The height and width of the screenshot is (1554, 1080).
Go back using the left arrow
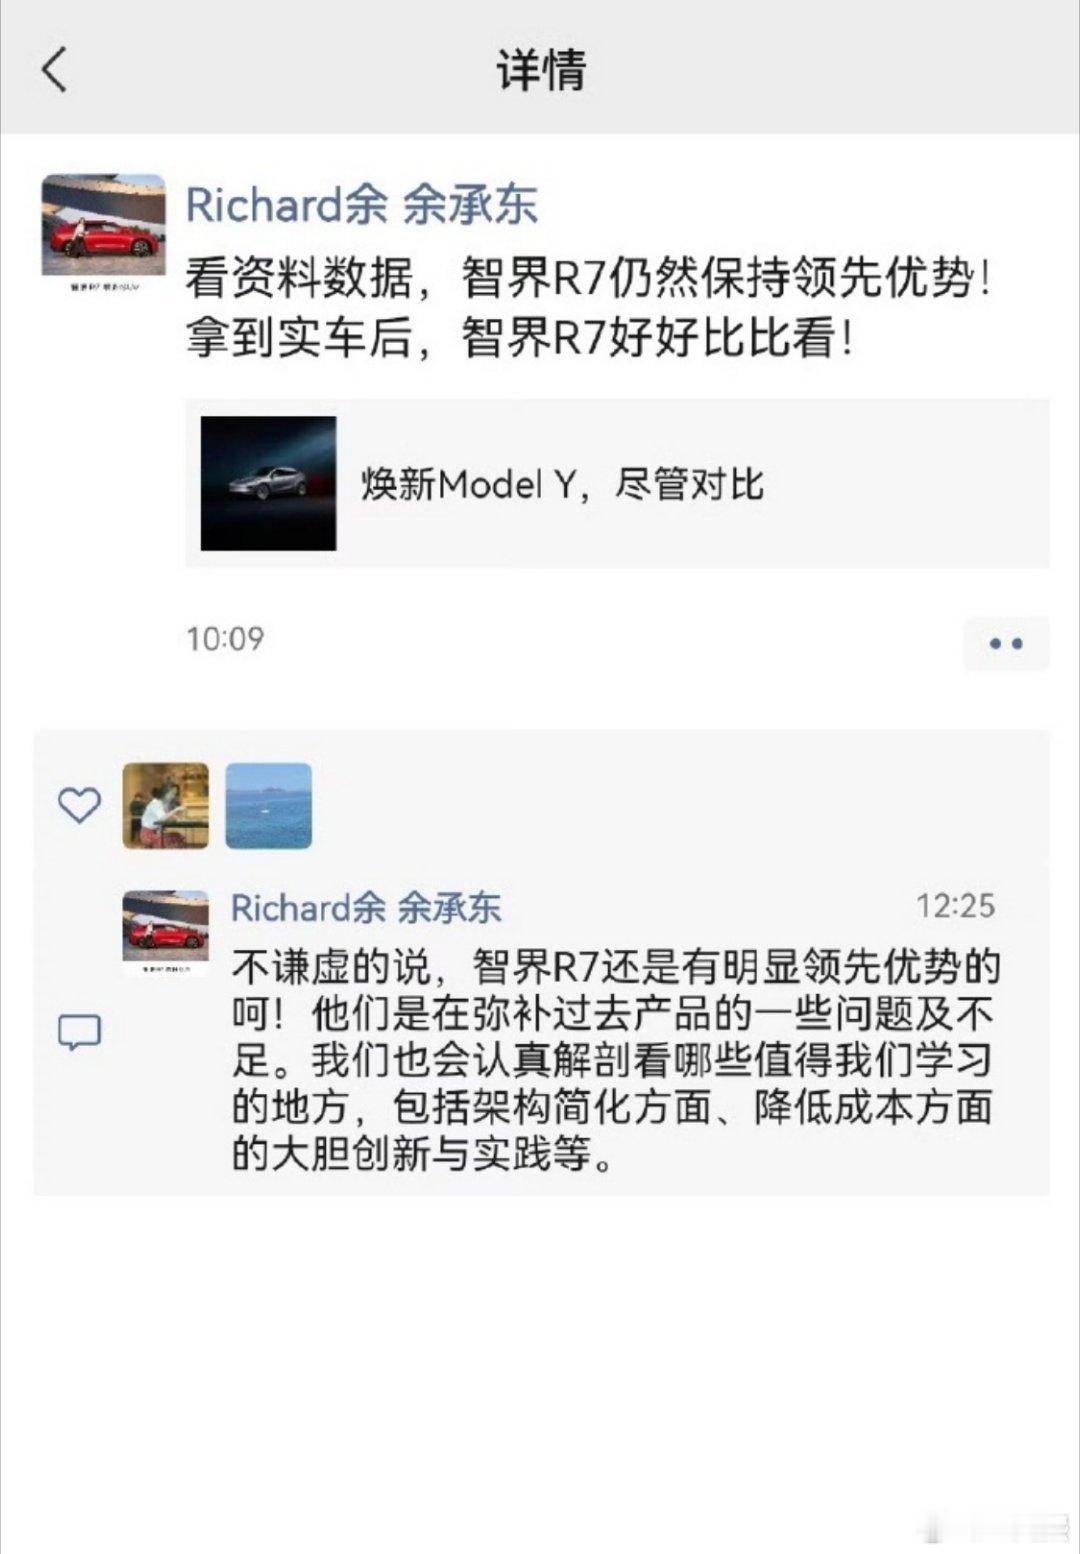[55, 70]
